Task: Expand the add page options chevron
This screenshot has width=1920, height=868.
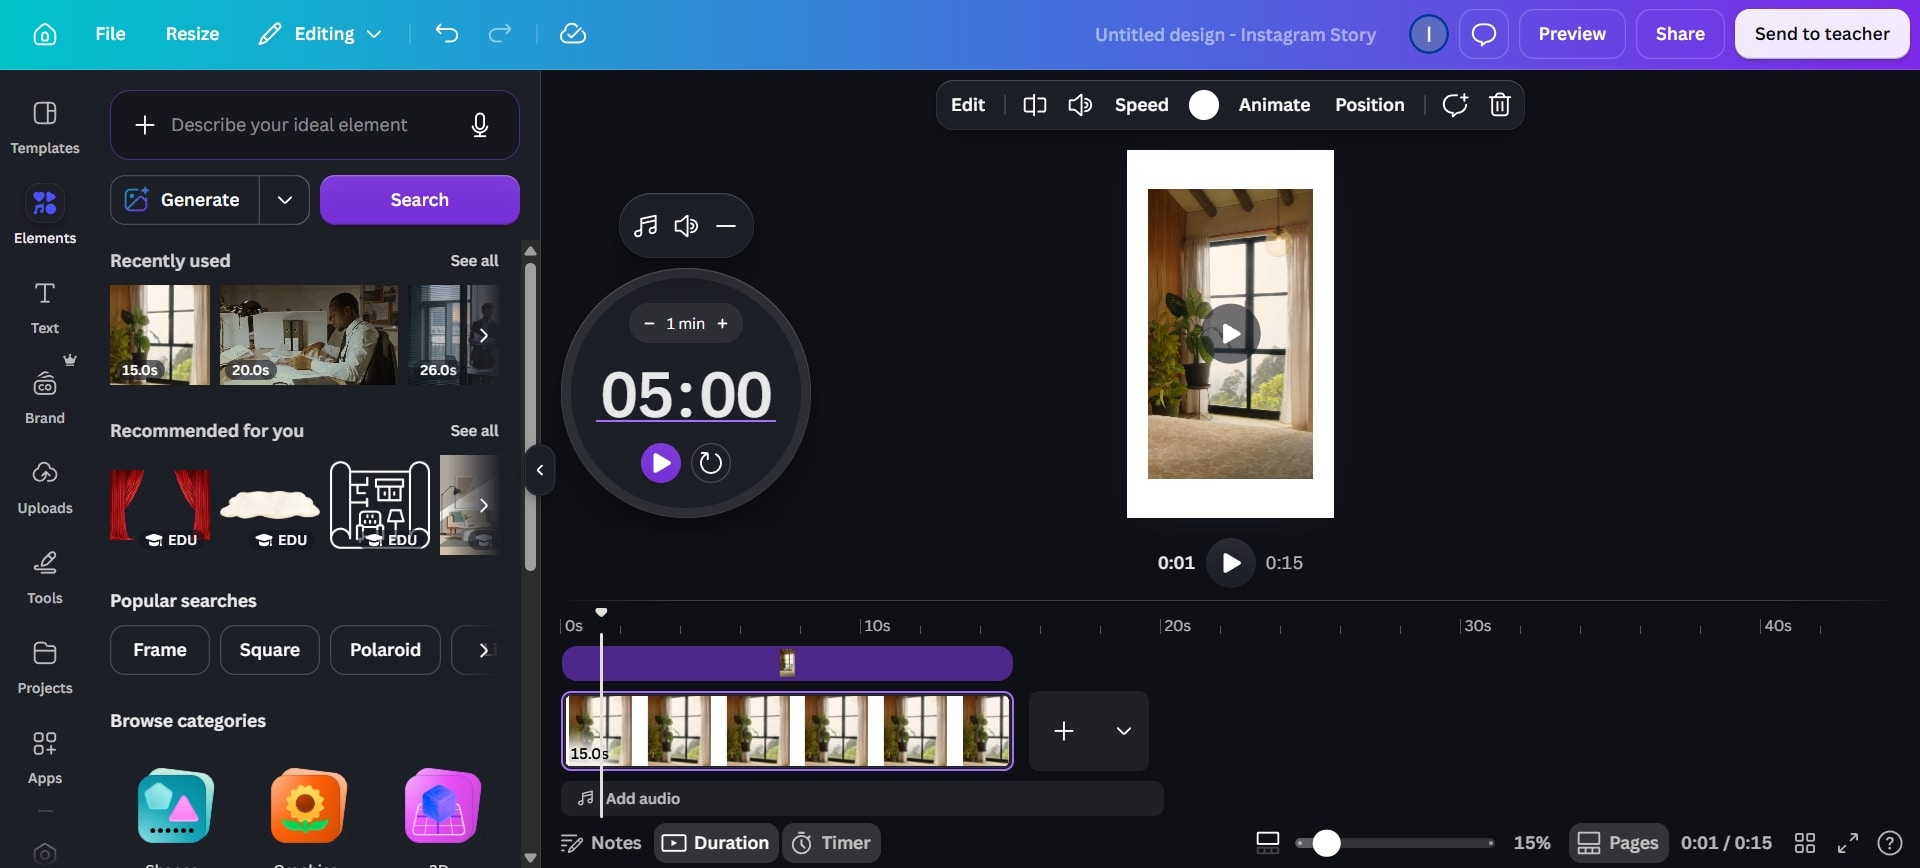Action: coord(1124,731)
